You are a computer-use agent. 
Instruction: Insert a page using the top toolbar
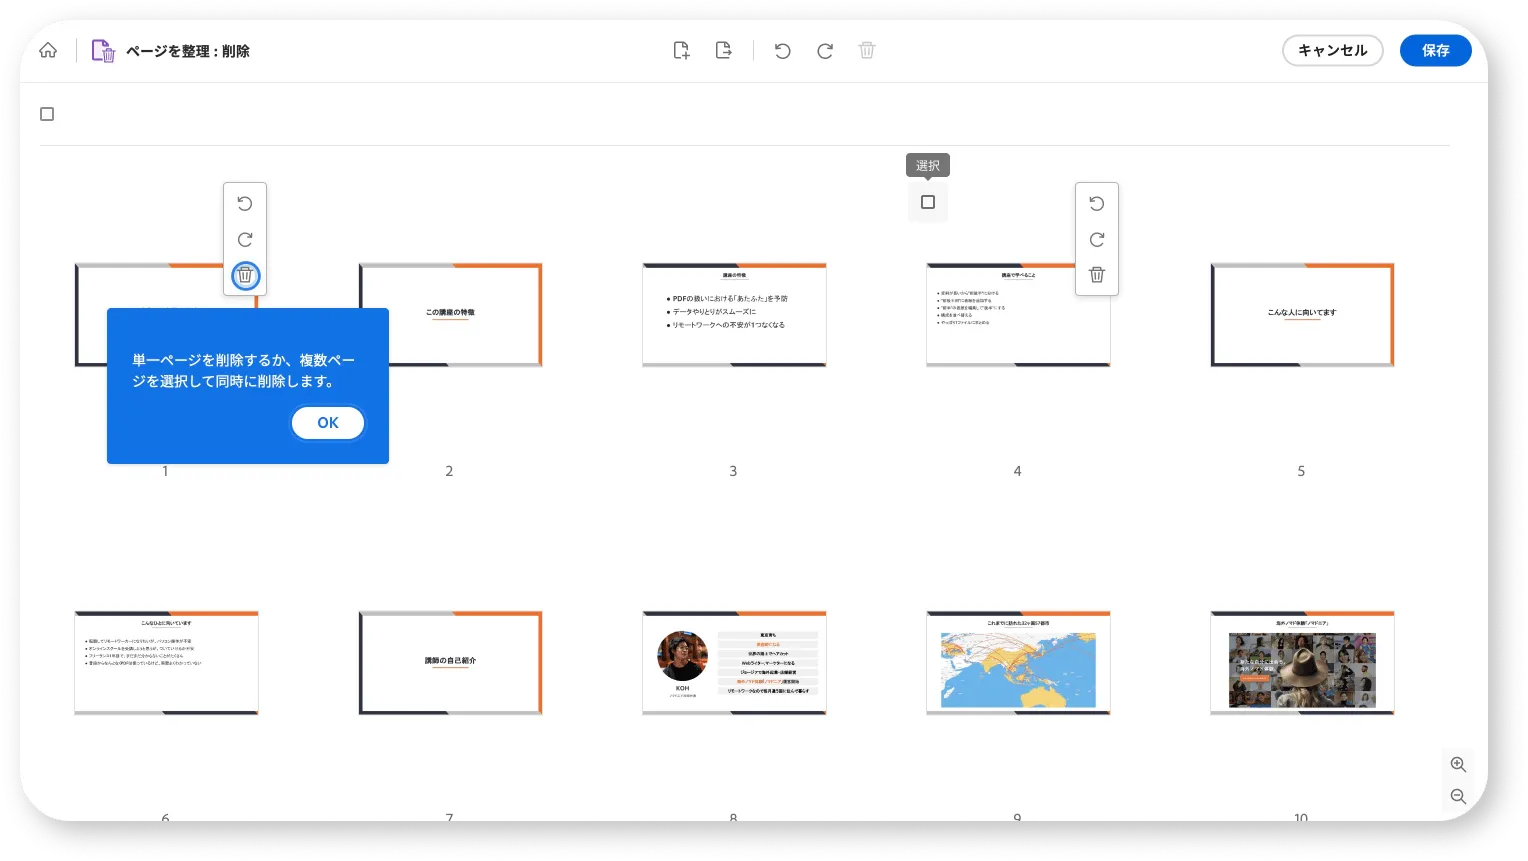click(681, 50)
